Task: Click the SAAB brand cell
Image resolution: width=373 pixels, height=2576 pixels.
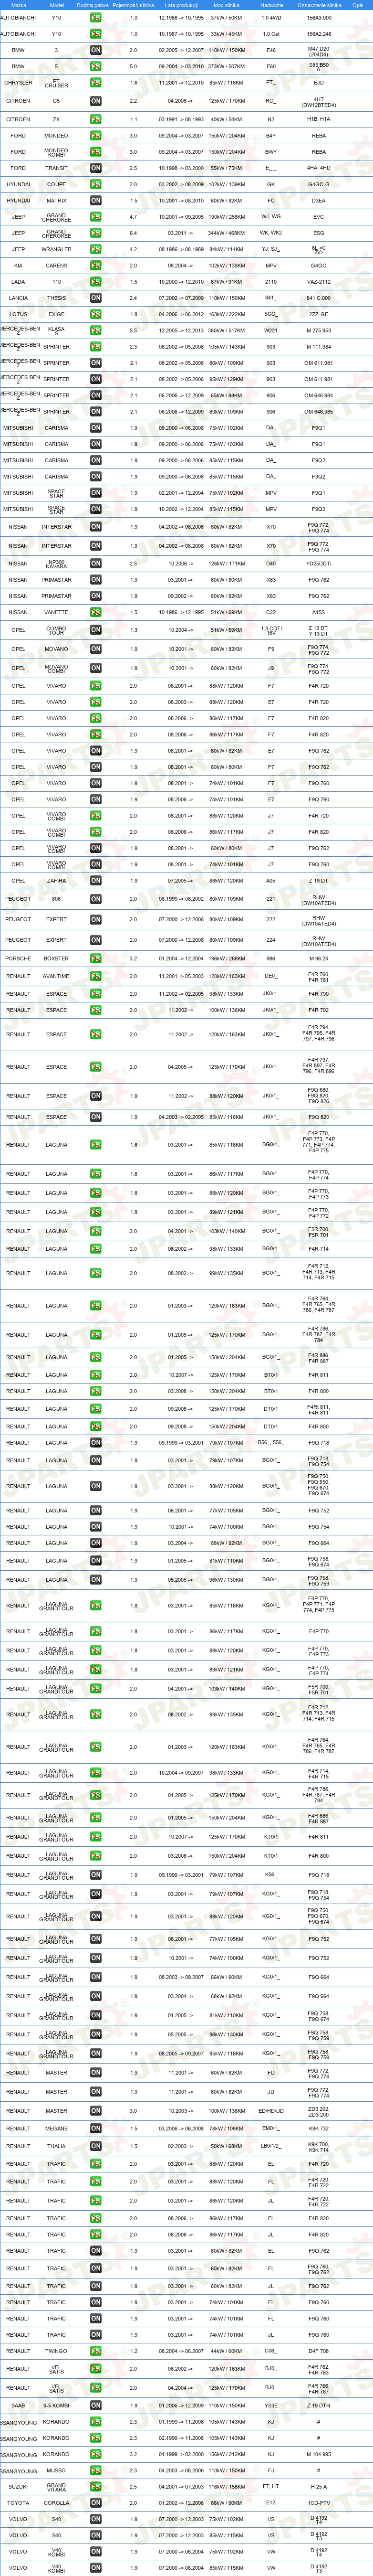Action: click(18, 2406)
